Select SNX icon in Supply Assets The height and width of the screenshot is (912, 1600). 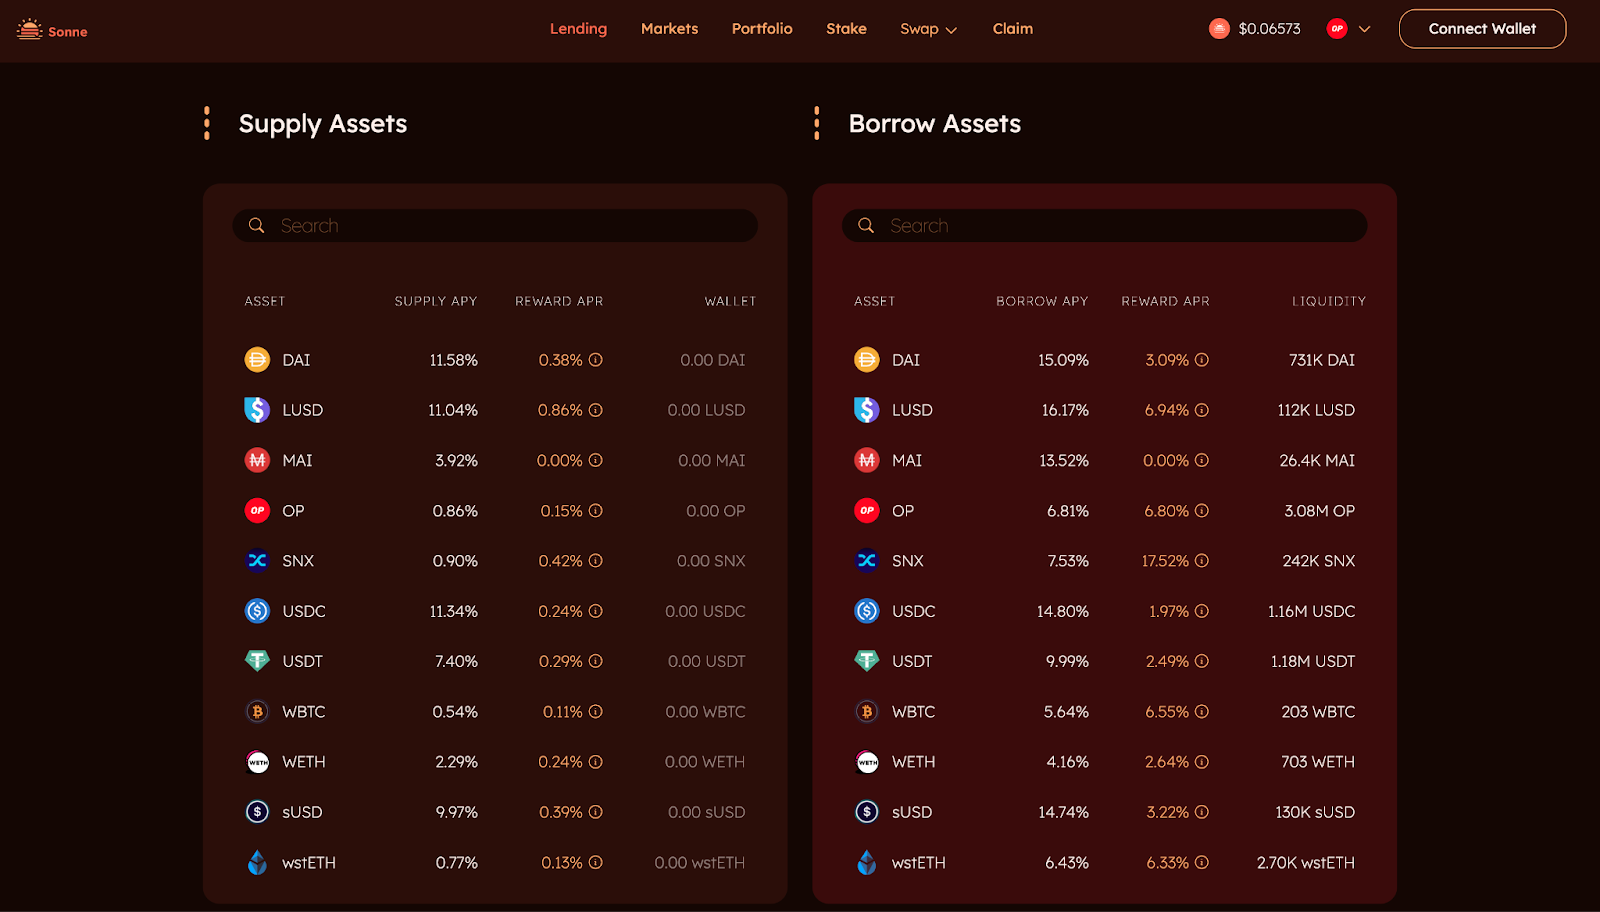tap(257, 561)
